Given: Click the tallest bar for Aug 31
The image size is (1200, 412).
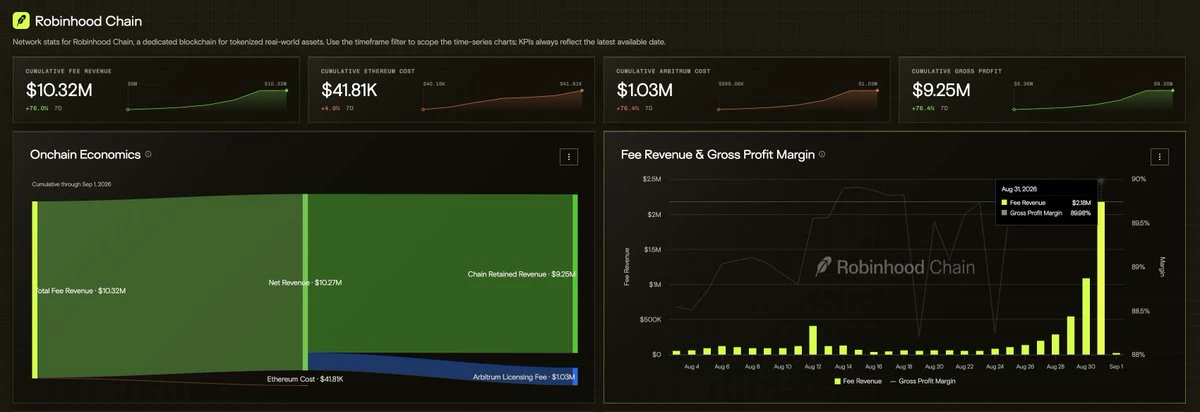Looking at the screenshot, I should (1102, 278).
